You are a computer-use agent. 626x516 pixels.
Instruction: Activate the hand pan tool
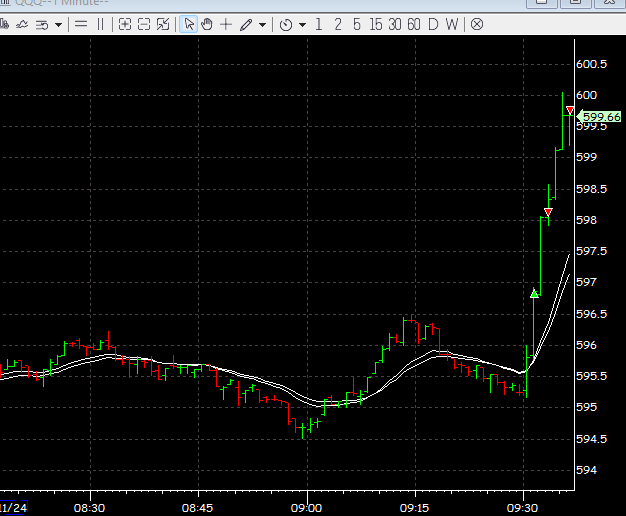(207, 24)
